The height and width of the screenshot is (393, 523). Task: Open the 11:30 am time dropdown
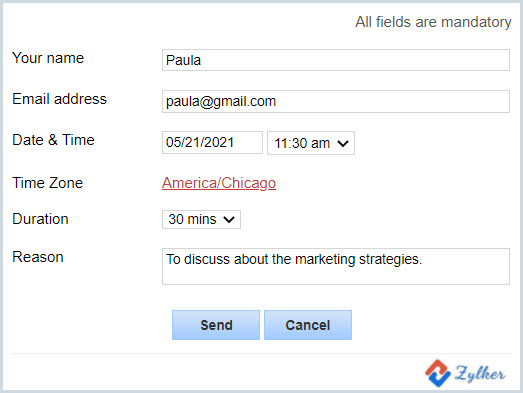(311, 143)
